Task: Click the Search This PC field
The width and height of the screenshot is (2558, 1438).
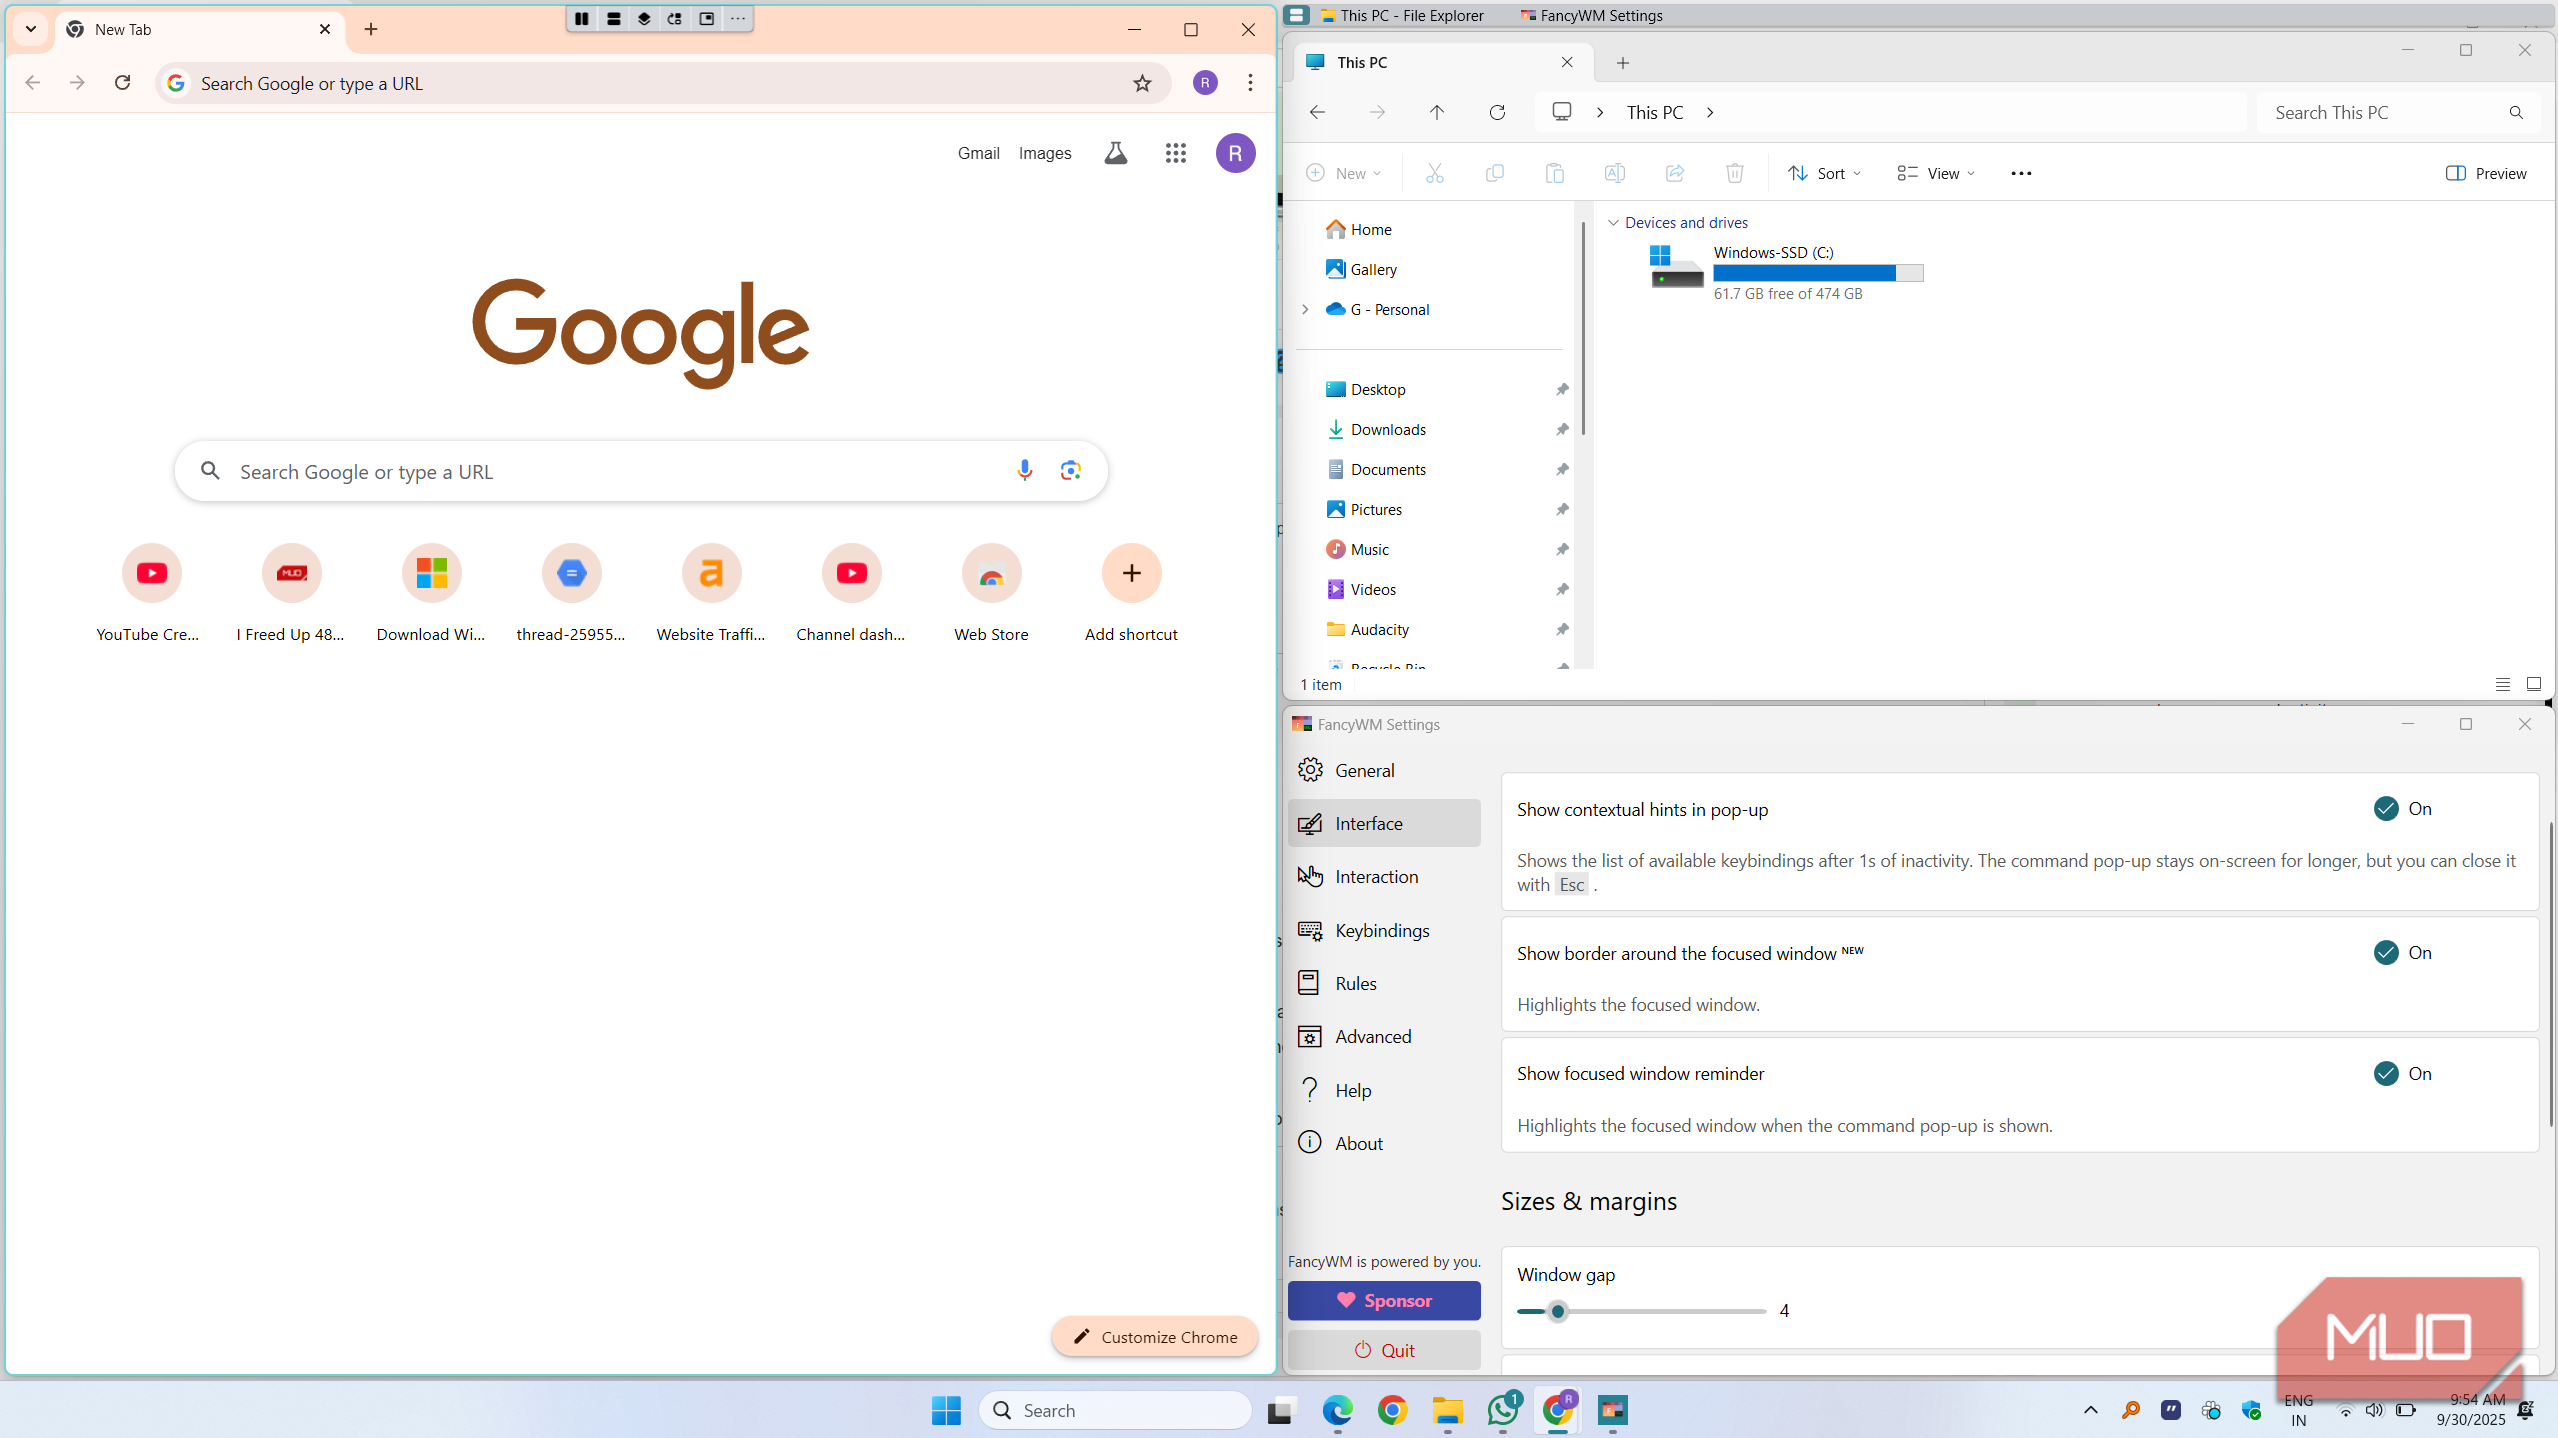Action: click(x=2397, y=113)
